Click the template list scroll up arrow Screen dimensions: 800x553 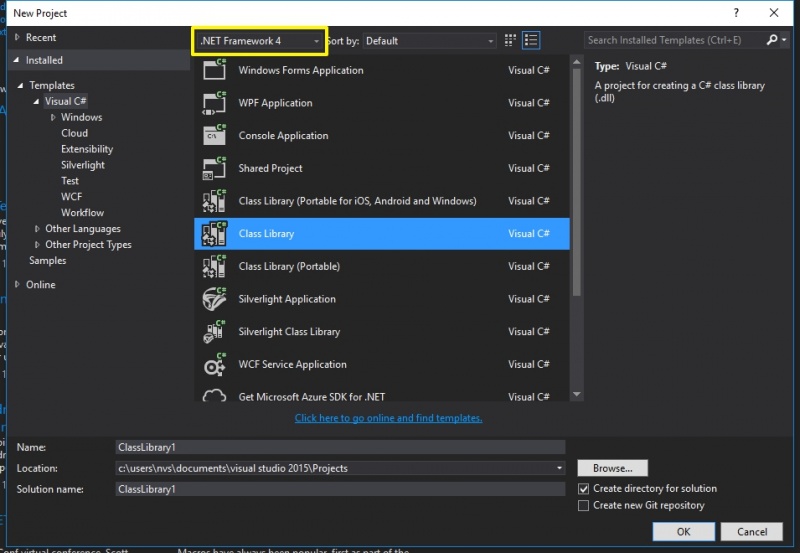coord(577,62)
